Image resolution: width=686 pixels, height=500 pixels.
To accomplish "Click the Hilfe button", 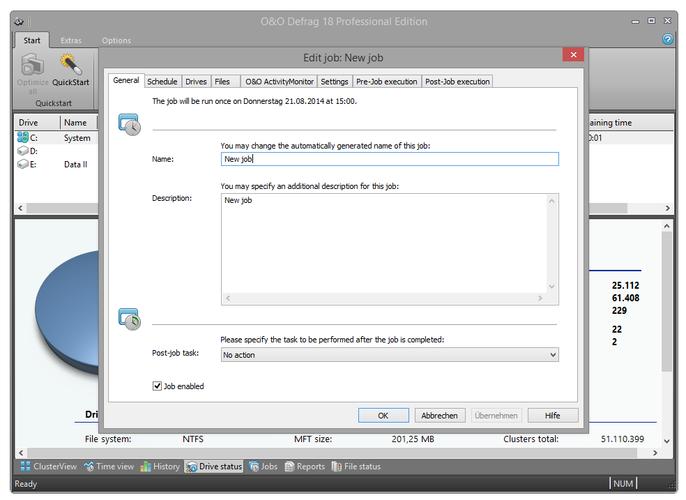I will click(553, 416).
